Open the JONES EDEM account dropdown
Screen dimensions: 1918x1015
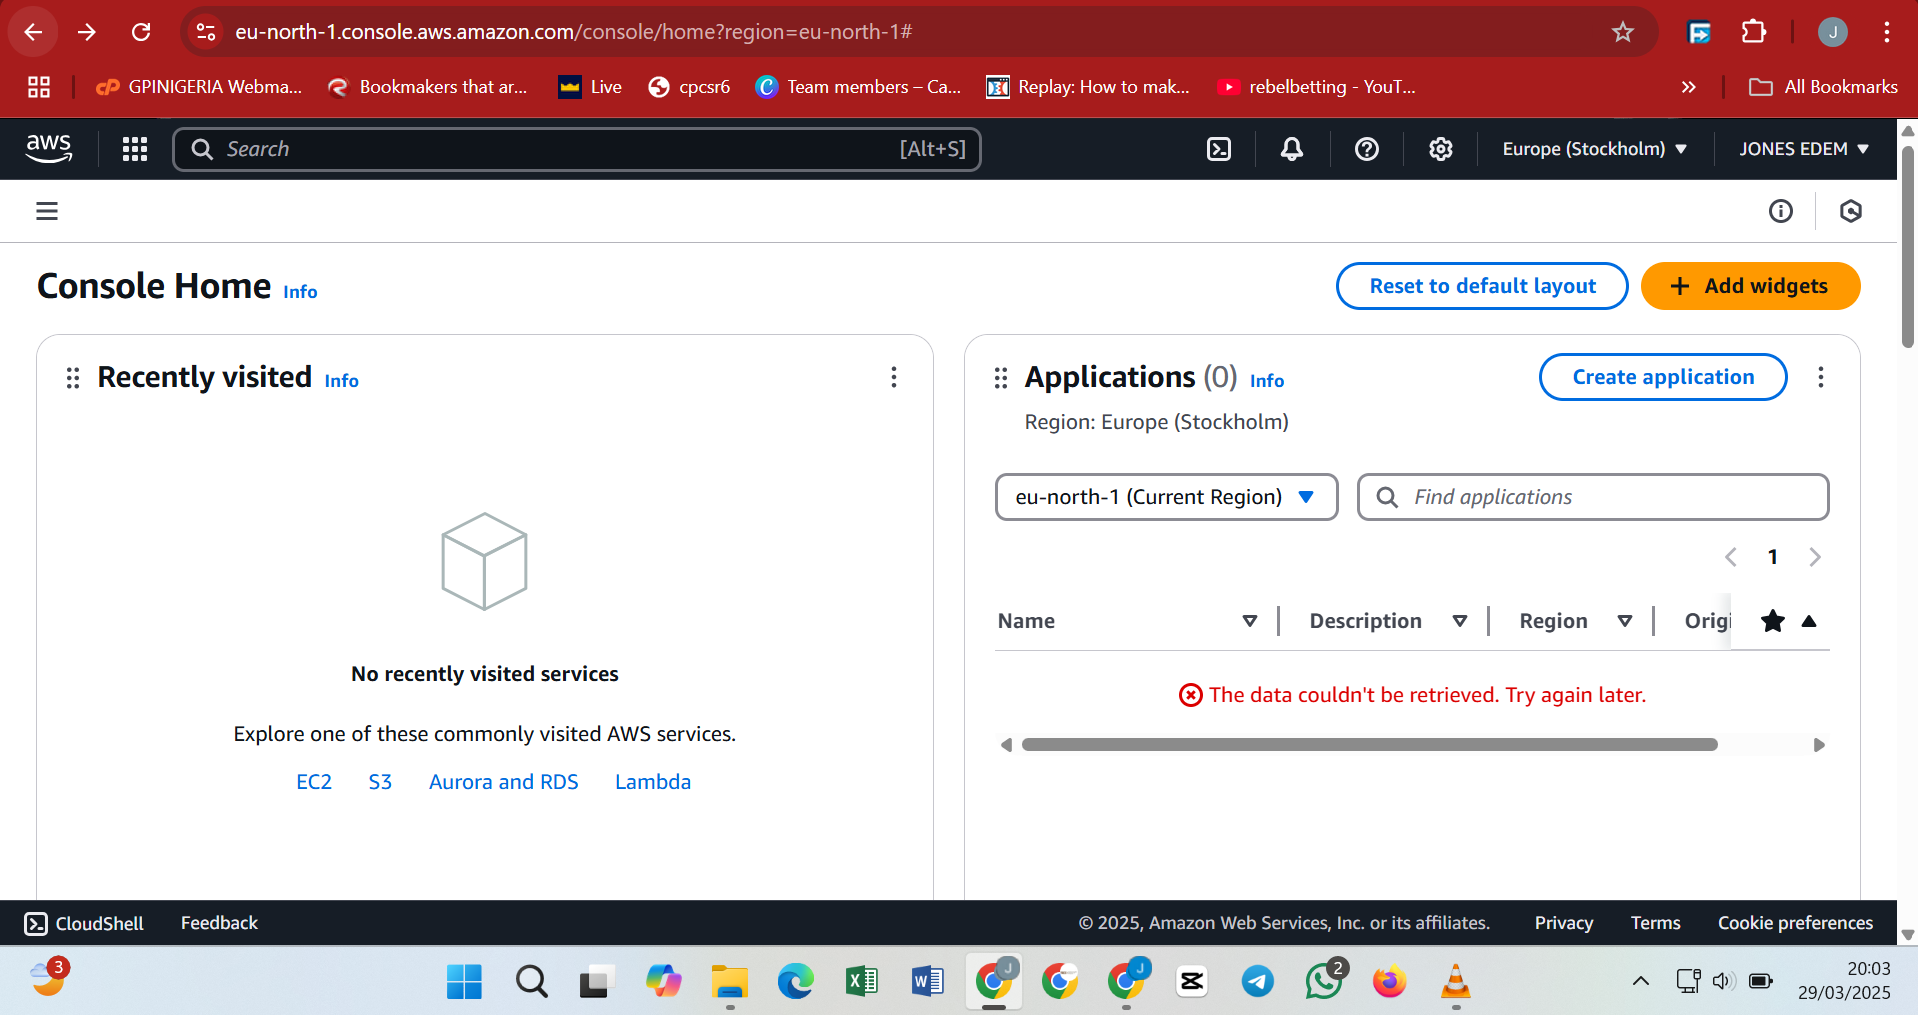tap(1804, 149)
